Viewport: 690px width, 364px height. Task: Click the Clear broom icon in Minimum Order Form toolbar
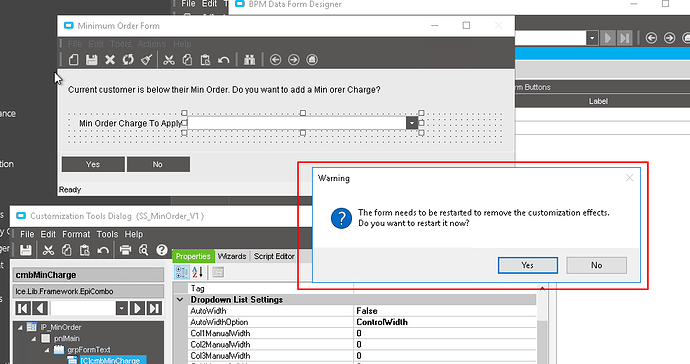click(147, 59)
